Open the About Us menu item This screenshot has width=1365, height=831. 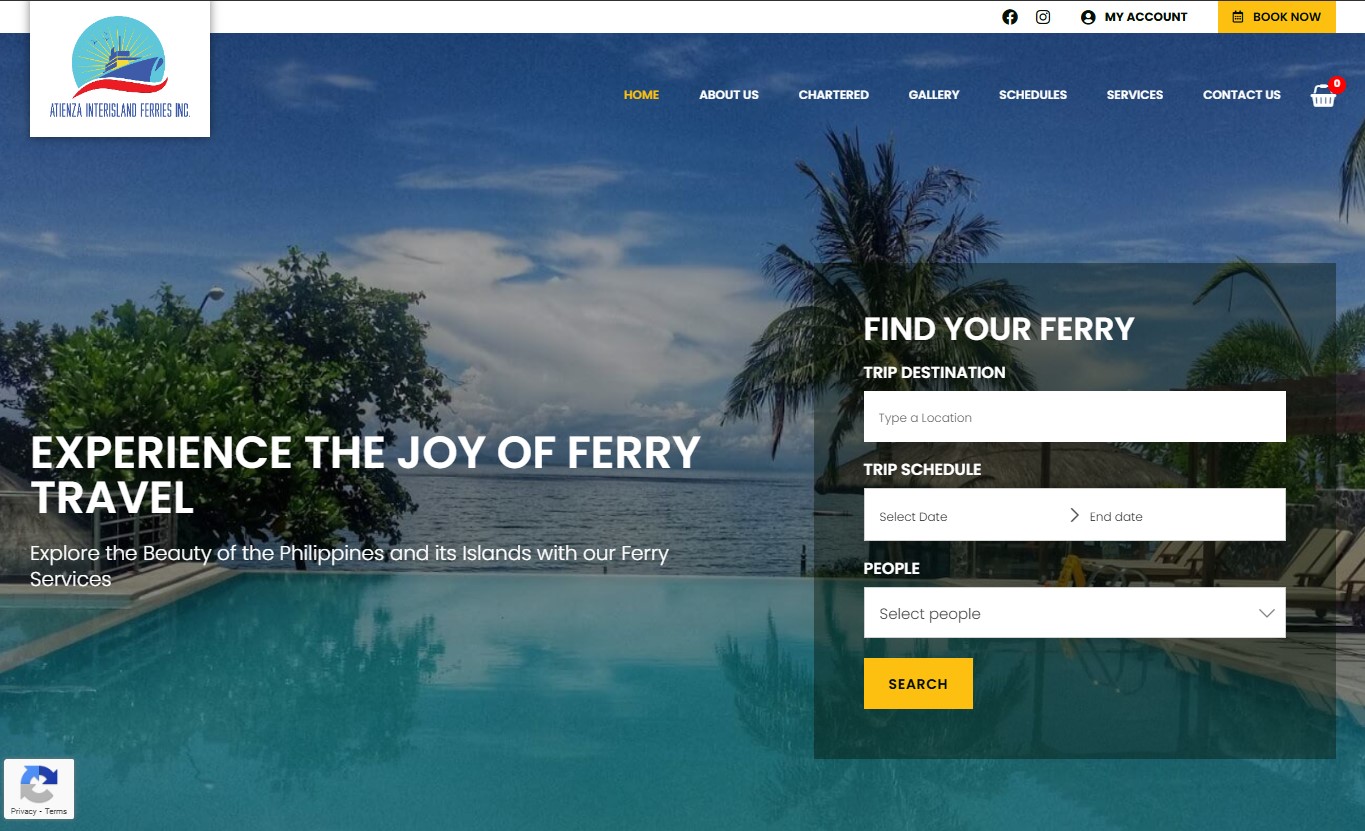[x=729, y=95]
